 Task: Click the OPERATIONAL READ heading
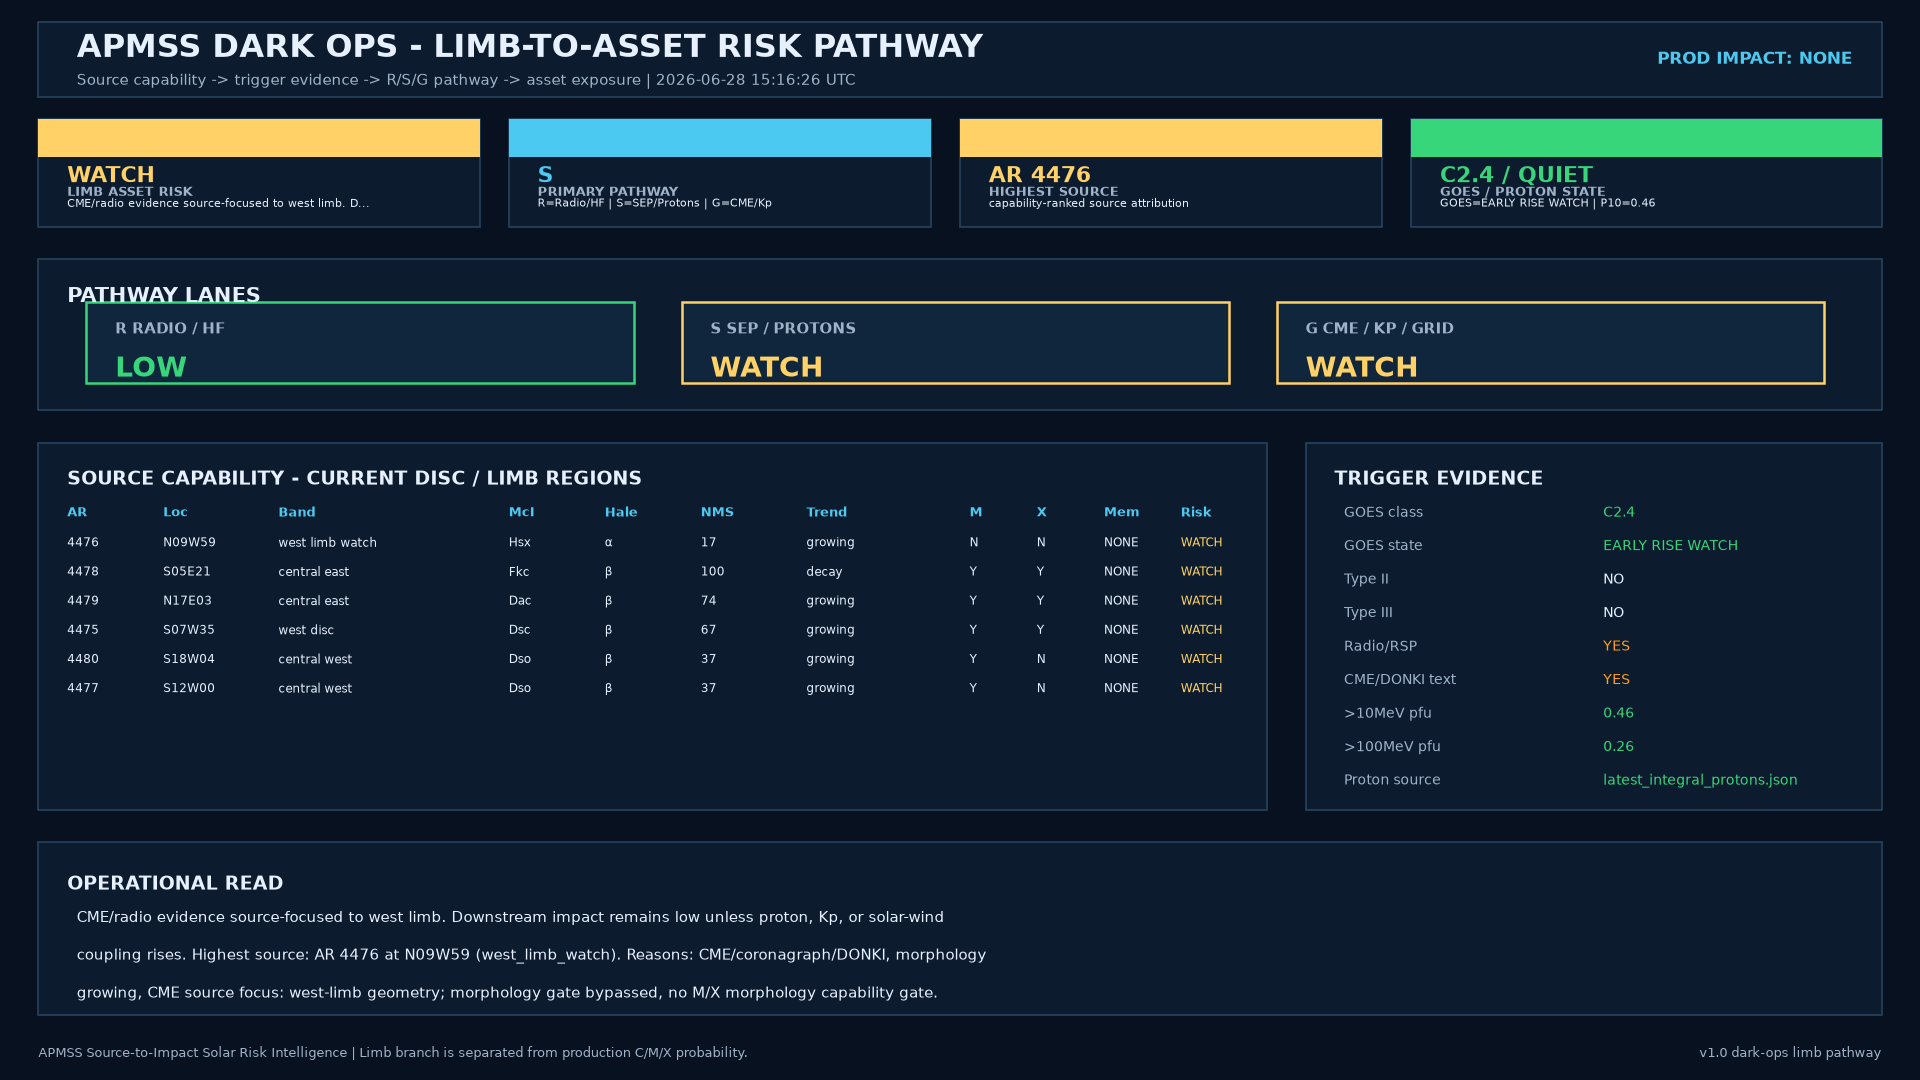click(x=175, y=883)
